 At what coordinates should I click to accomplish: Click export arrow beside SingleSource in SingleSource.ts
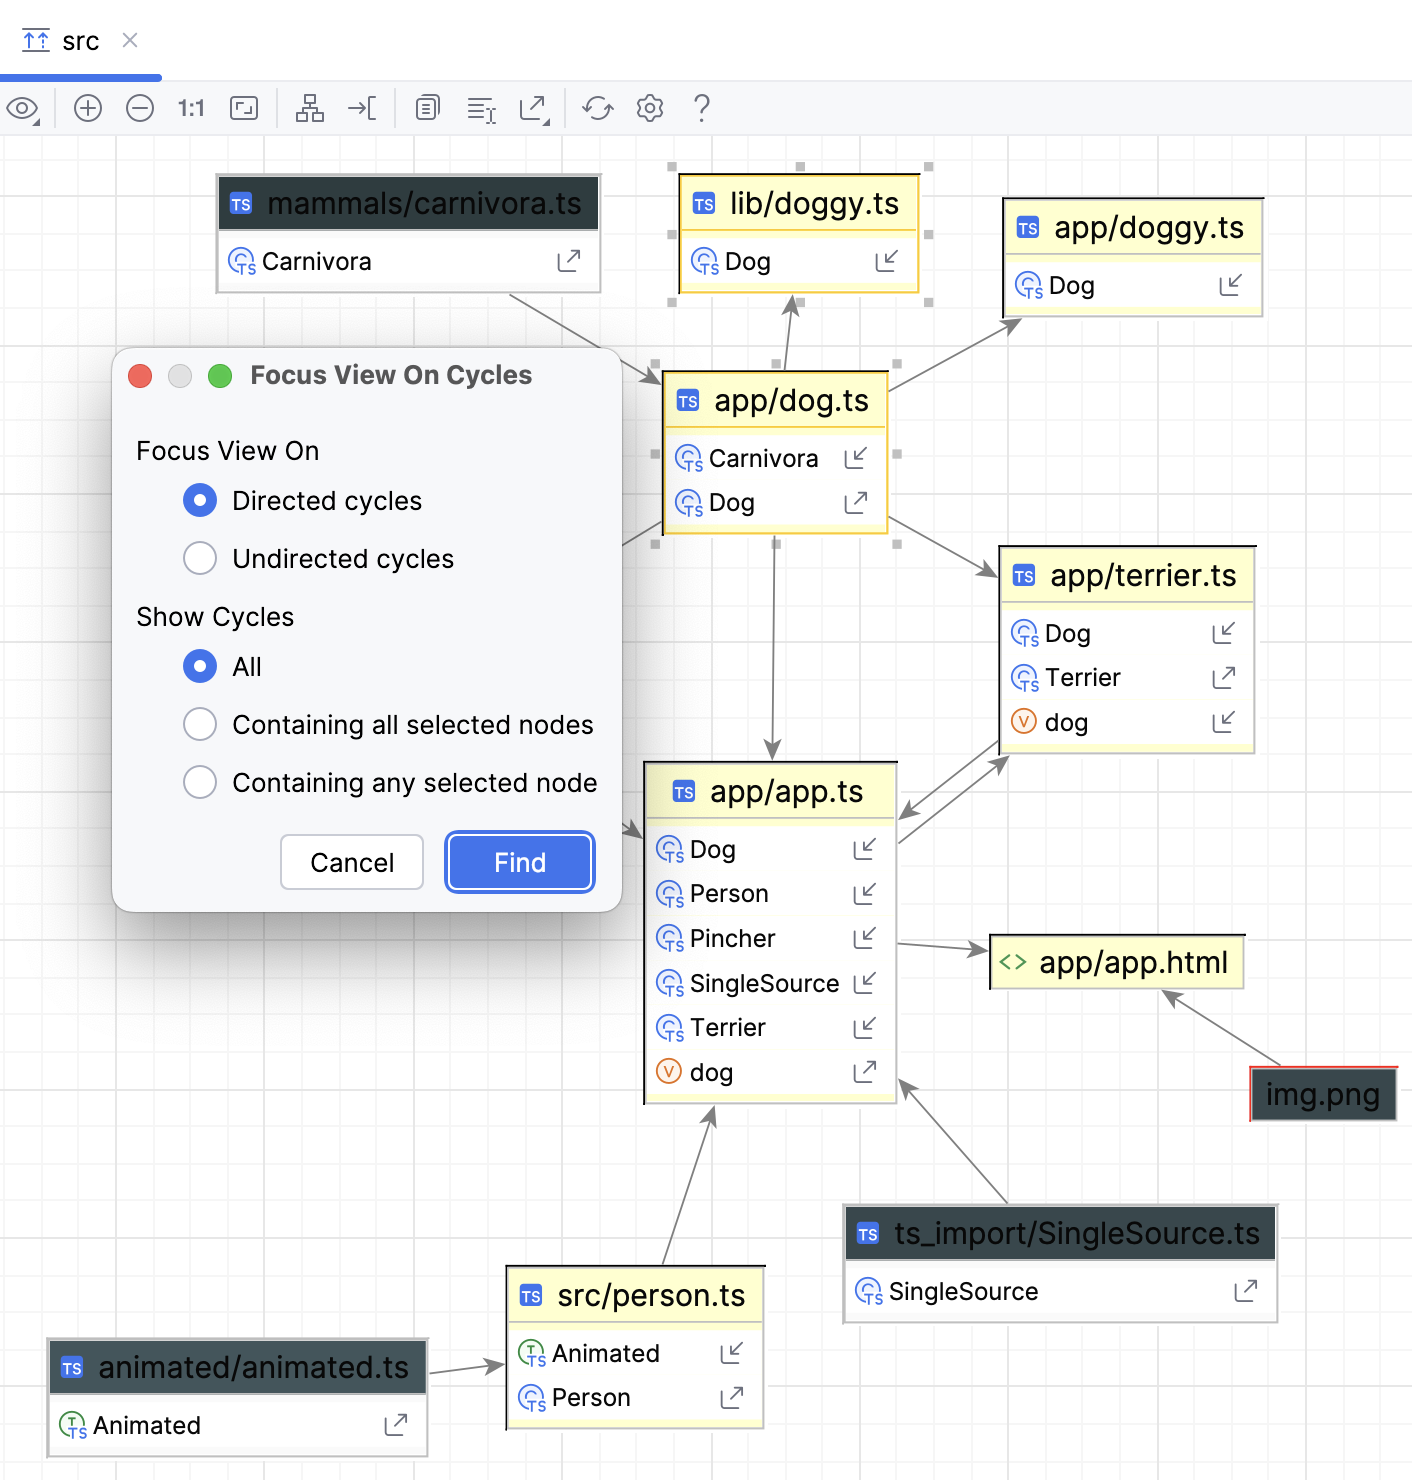coord(1245,1291)
